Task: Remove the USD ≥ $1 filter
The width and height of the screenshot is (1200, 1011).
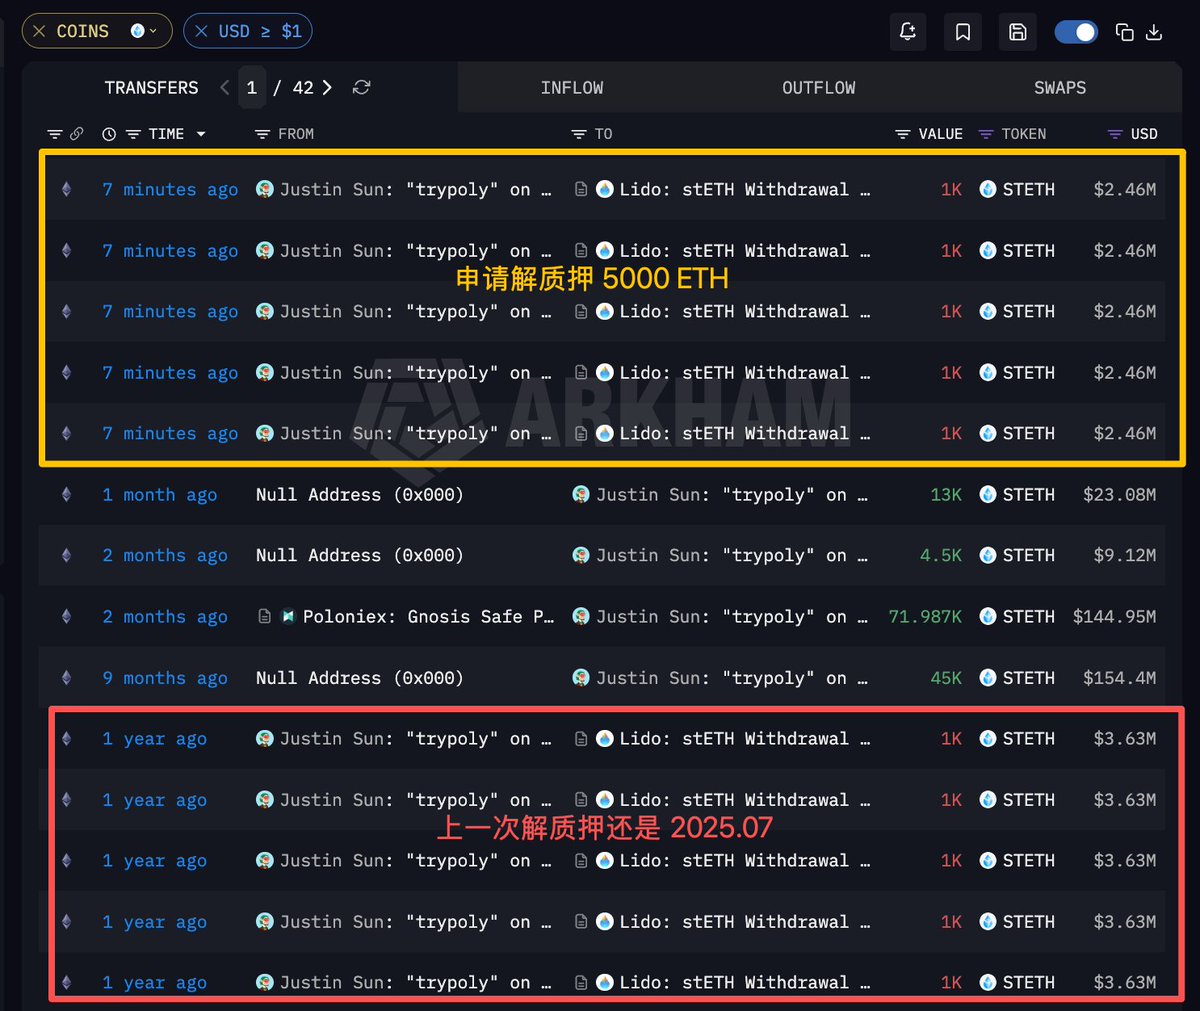Action: (201, 31)
